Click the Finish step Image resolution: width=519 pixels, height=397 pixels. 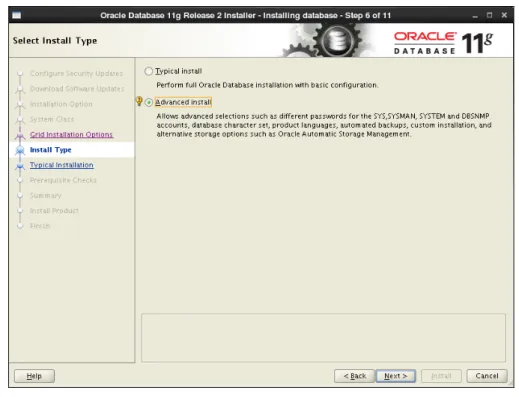pyautogui.click(x=40, y=226)
